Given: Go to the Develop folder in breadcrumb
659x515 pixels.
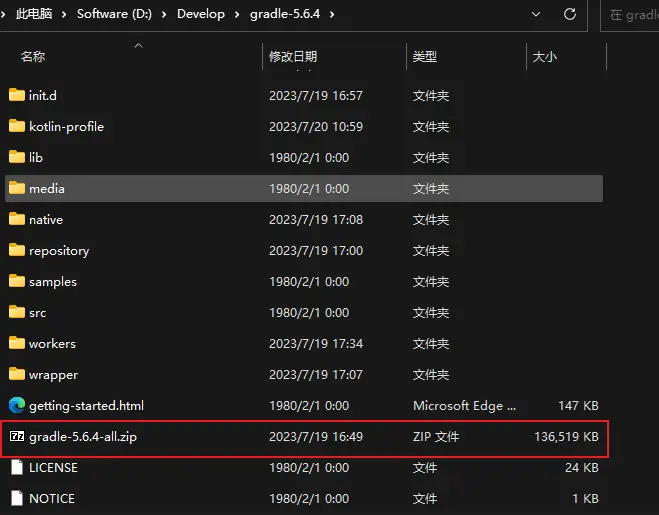Looking at the screenshot, I should point(200,15).
